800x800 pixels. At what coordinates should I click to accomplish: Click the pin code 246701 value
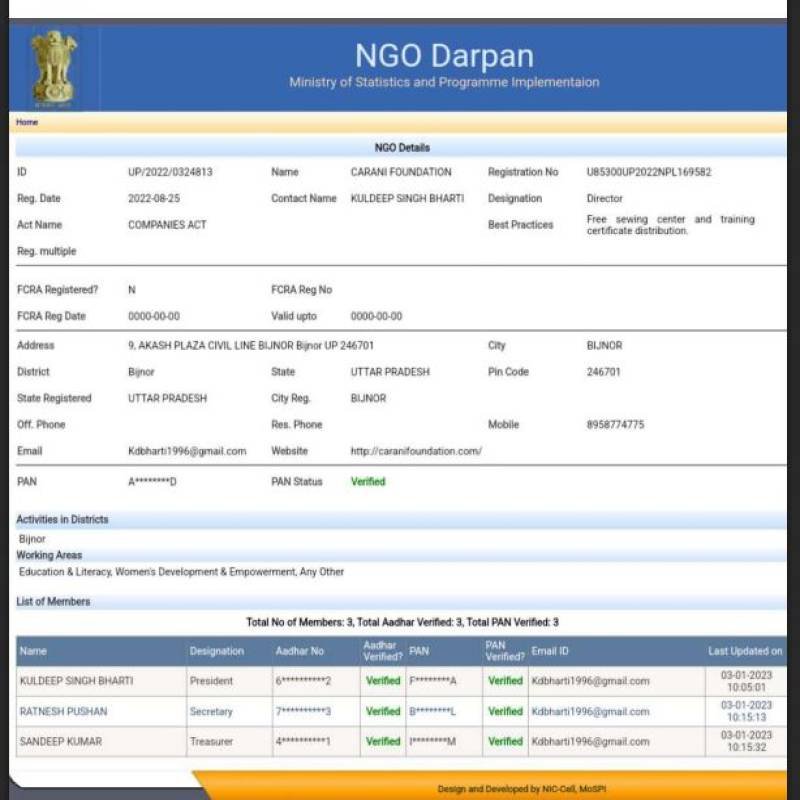(603, 372)
